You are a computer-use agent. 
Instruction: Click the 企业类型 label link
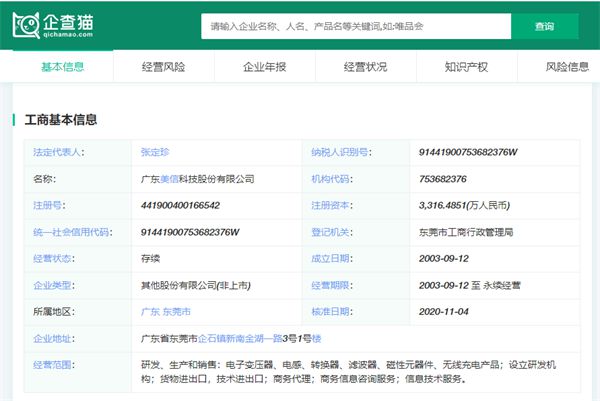point(52,285)
